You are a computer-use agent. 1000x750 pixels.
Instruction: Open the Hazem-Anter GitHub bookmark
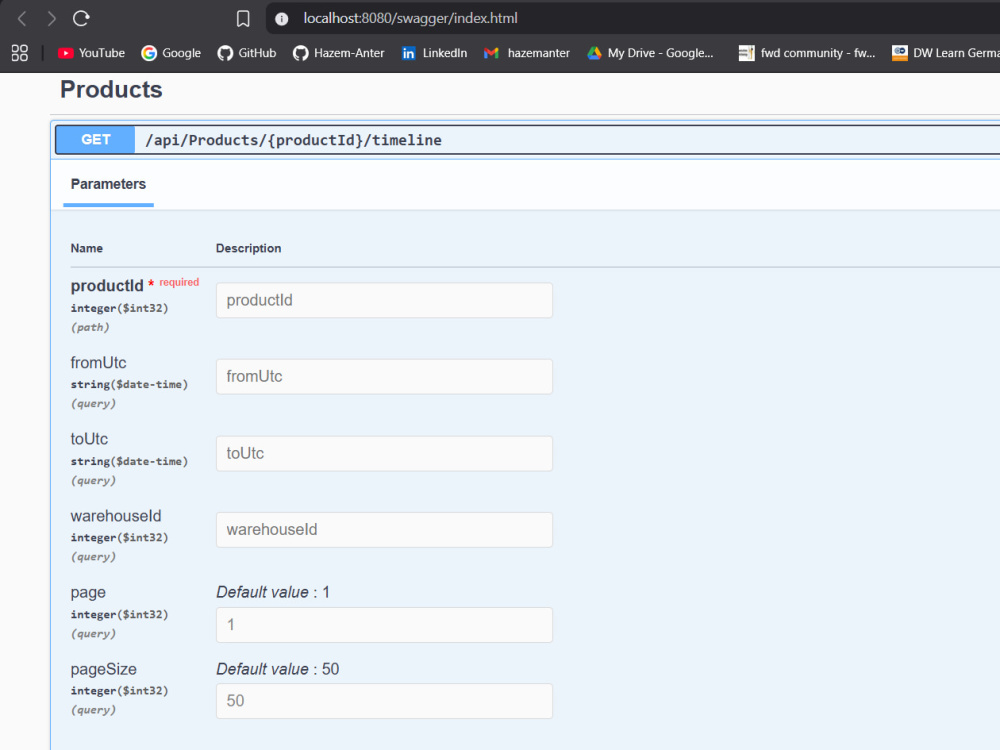339,53
